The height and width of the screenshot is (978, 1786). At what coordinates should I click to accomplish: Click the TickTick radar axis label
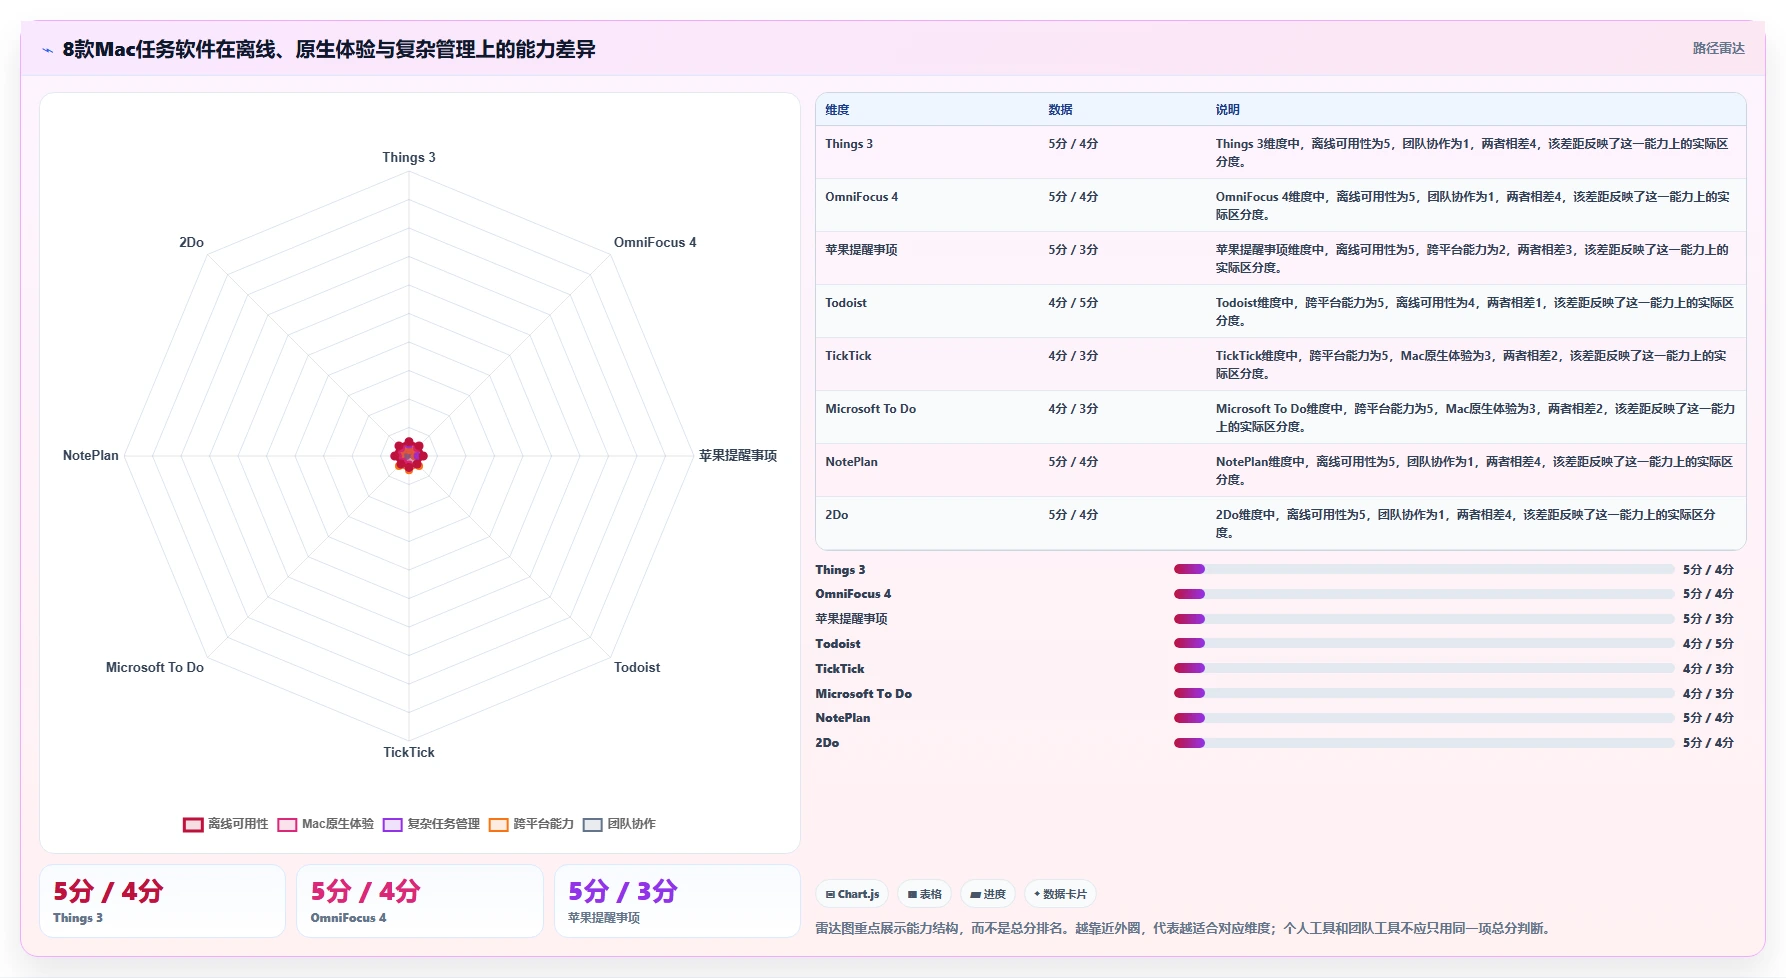tap(409, 752)
